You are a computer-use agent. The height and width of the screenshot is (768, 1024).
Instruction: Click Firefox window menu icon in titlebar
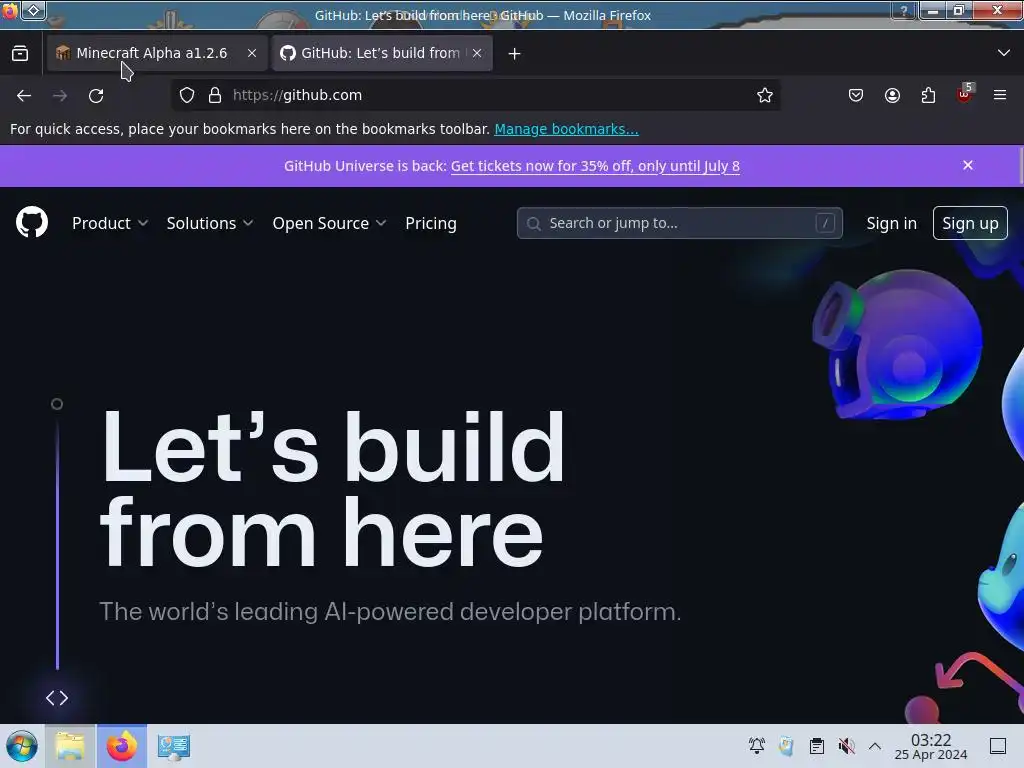coord(9,10)
